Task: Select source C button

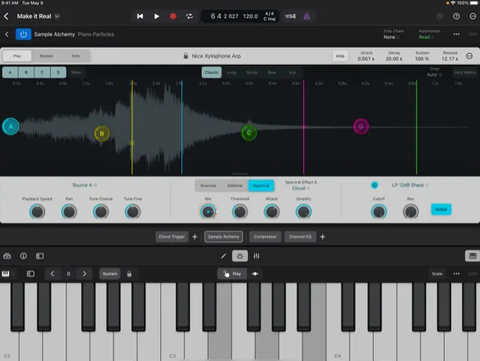Action: pyautogui.click(x=42, y=72)
